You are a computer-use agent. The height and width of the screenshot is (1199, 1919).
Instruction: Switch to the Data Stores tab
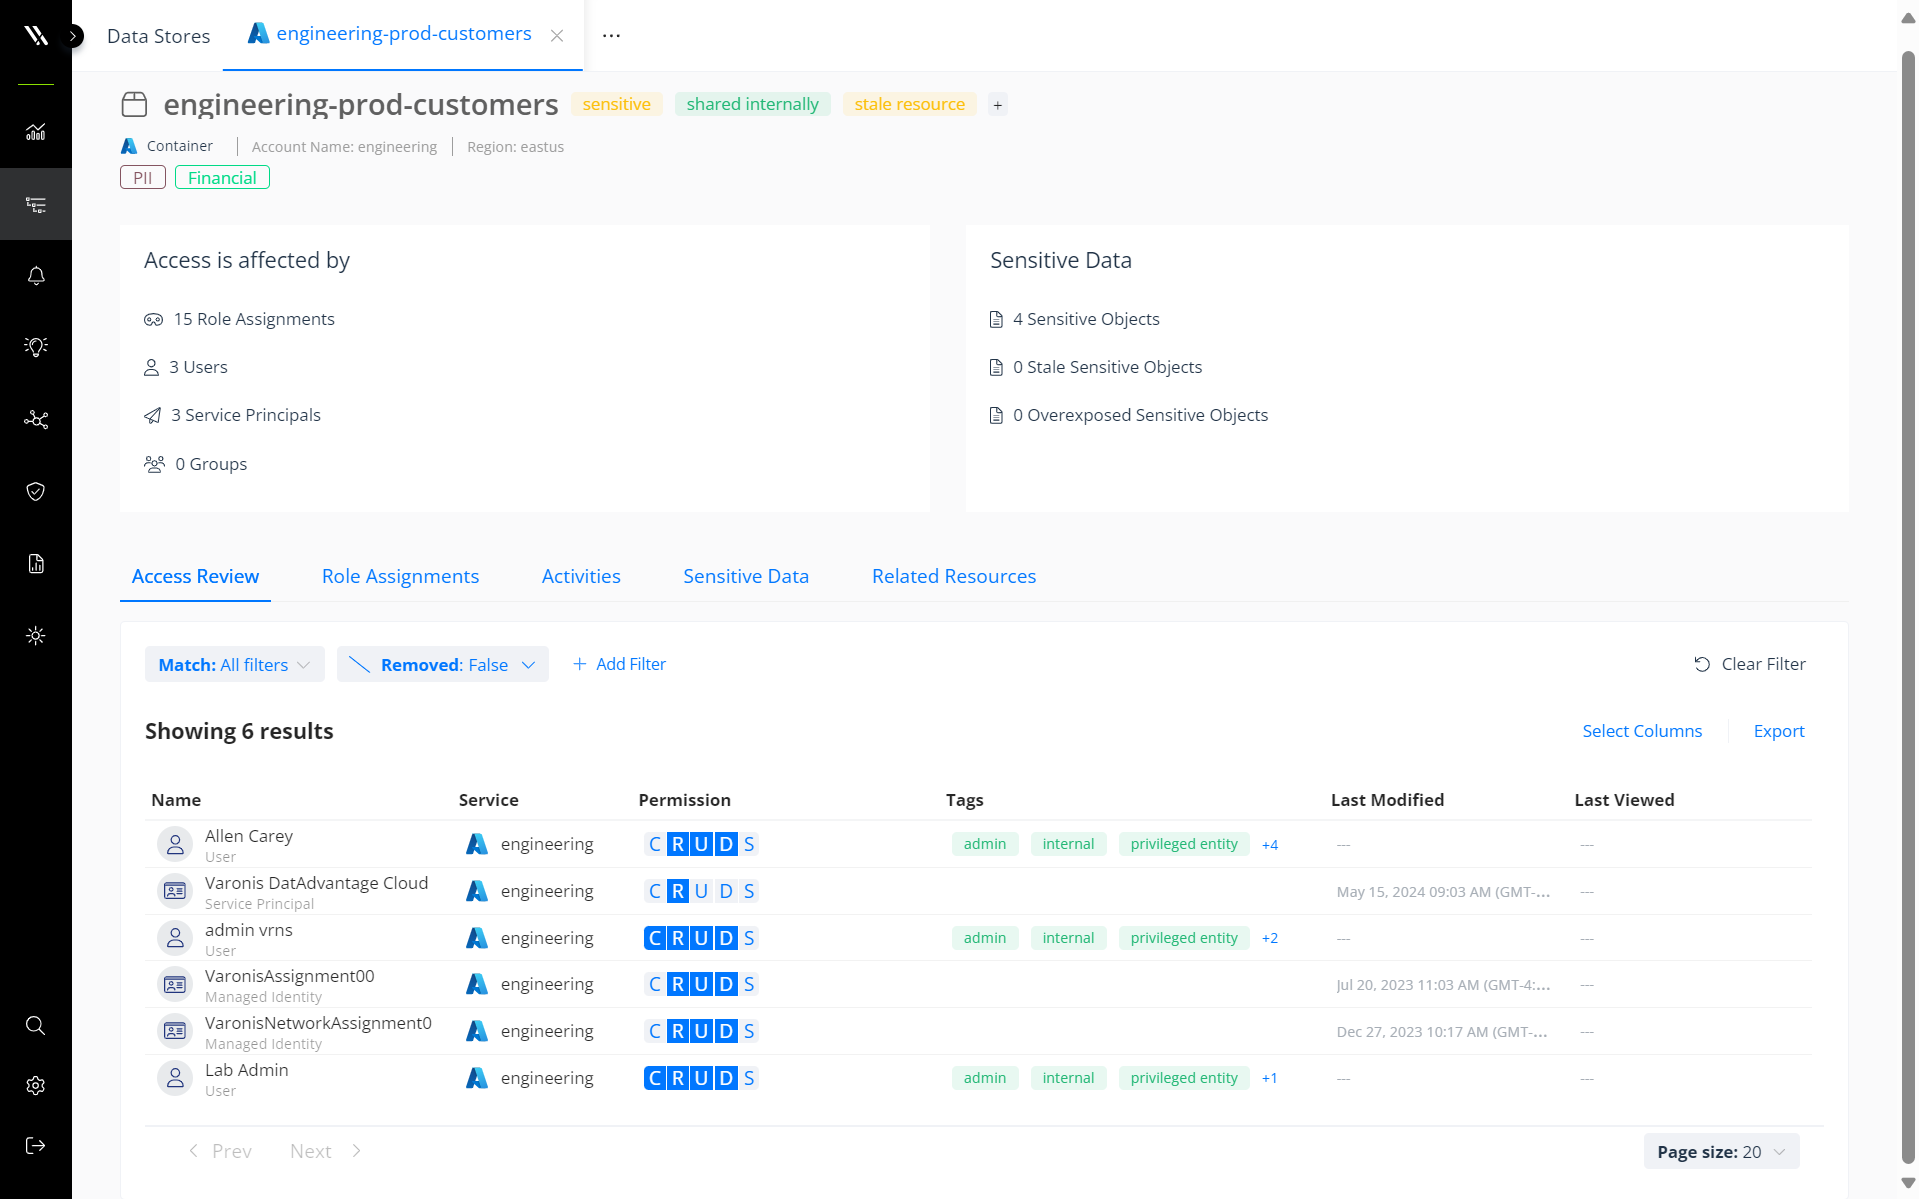(x=158, y=36)
